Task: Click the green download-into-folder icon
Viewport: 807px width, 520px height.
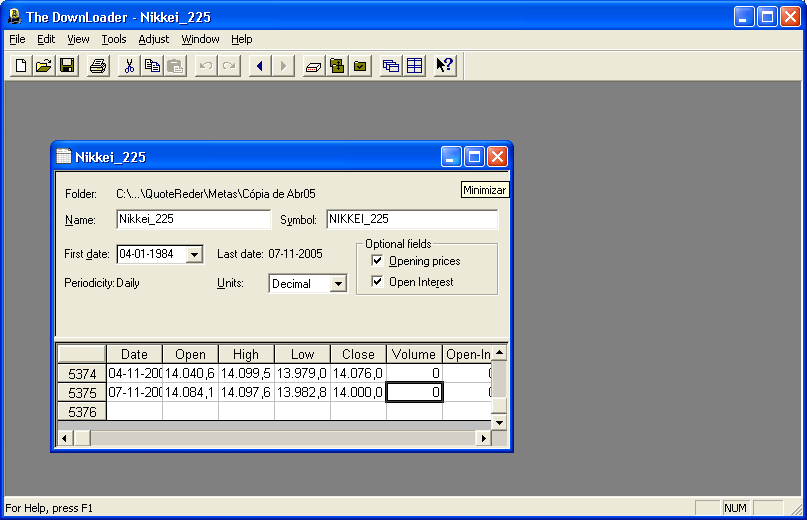Action: (x=337, y=66)
